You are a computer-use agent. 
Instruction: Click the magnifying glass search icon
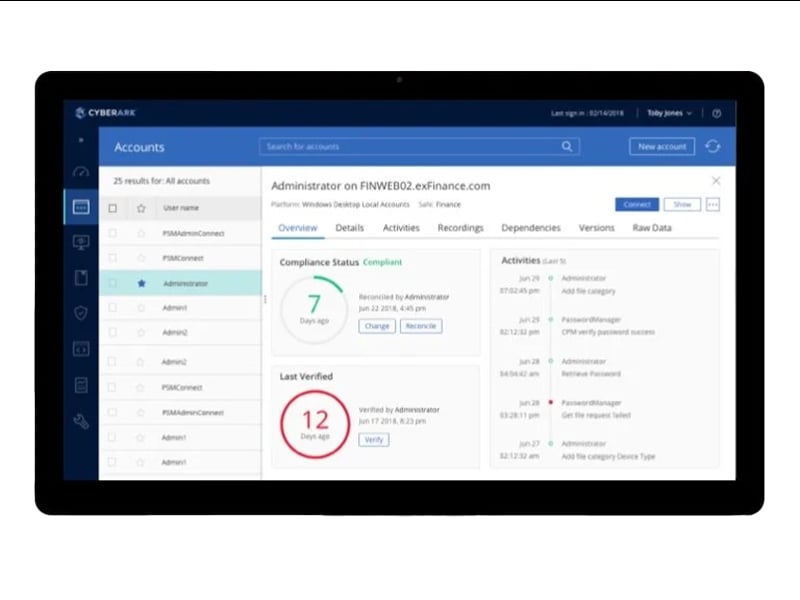[x=567, y=146]
